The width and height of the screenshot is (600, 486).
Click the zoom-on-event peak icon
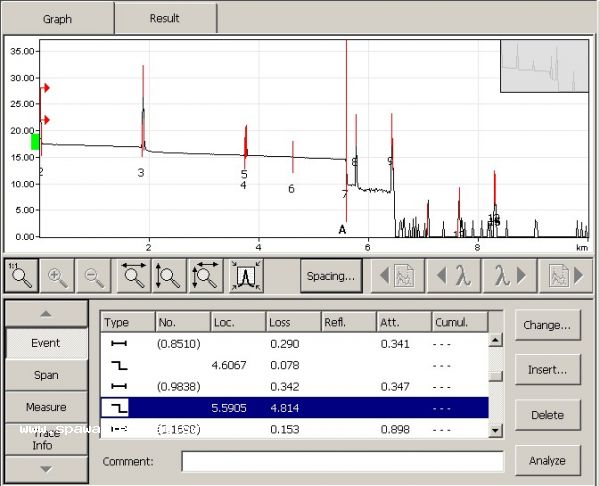coord(246,275)
